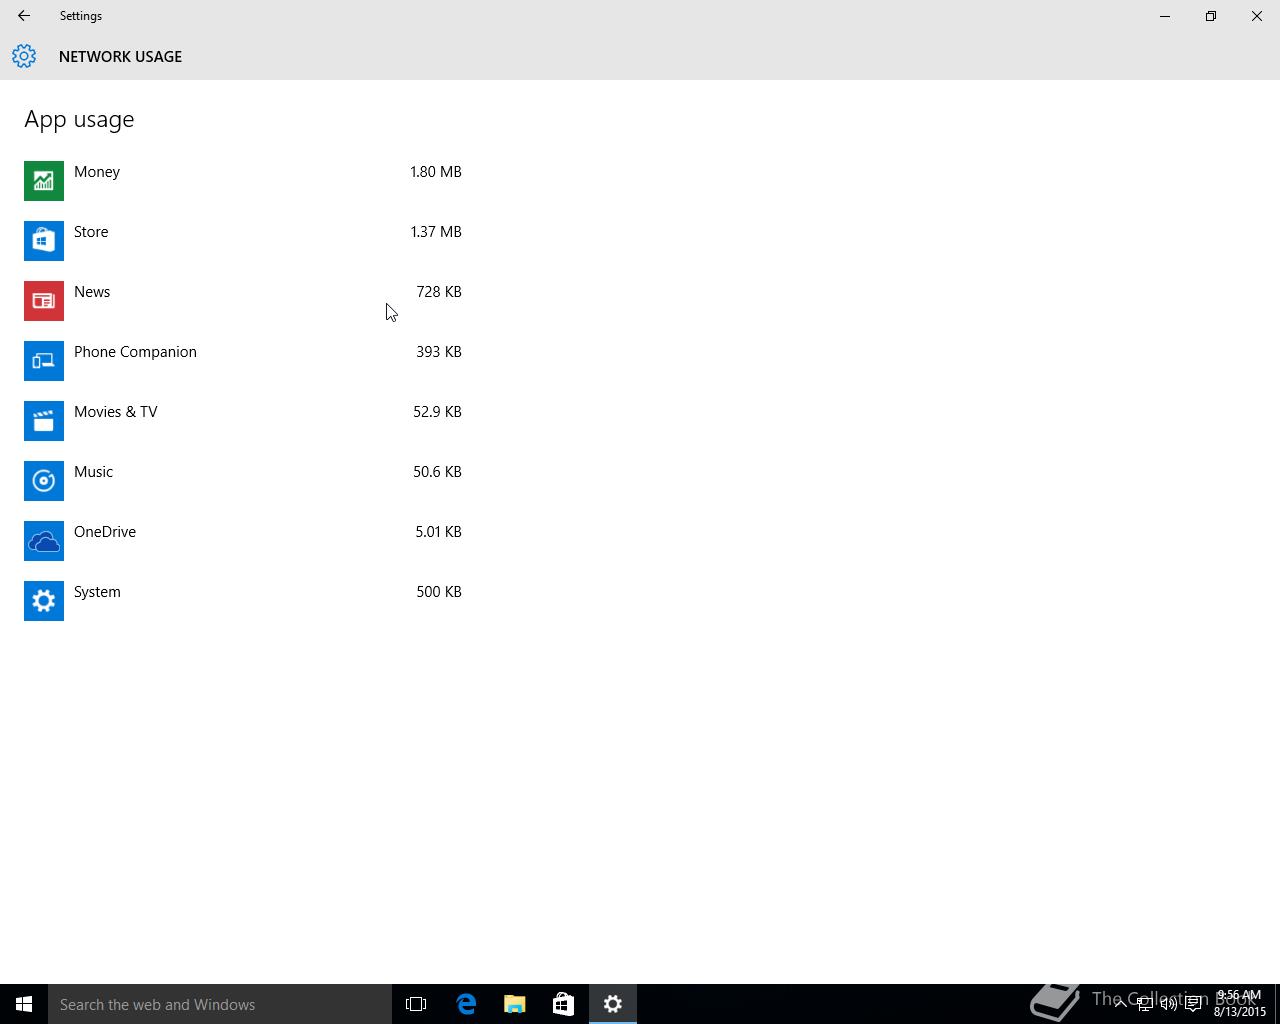Click the red News app icon

tap(44, 301)
